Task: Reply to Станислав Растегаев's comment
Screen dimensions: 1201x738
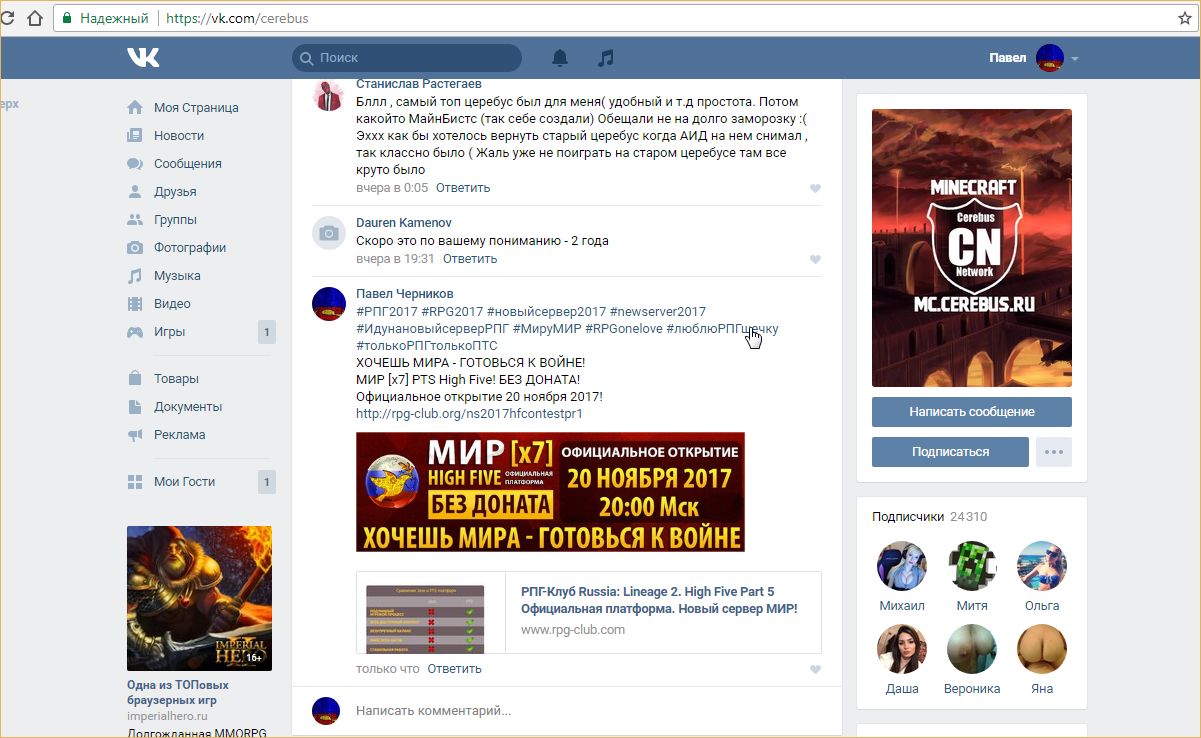Action: pyautogui.click(x=463, y=188)
